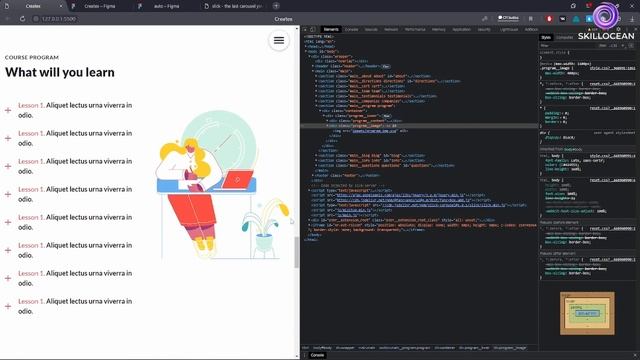
Task: Open the Lighthouse tab in DevTools
Action: click(x=509, y=29)
